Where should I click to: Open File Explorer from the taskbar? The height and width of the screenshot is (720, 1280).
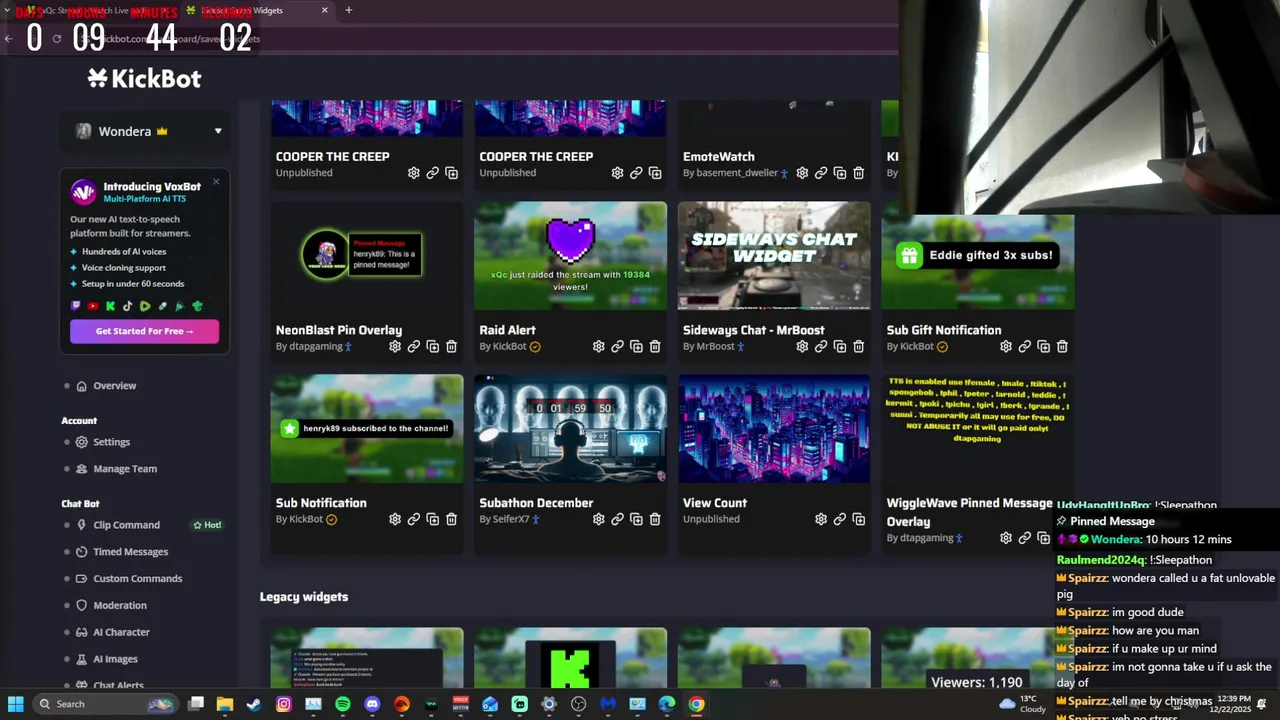pos(225,704)
